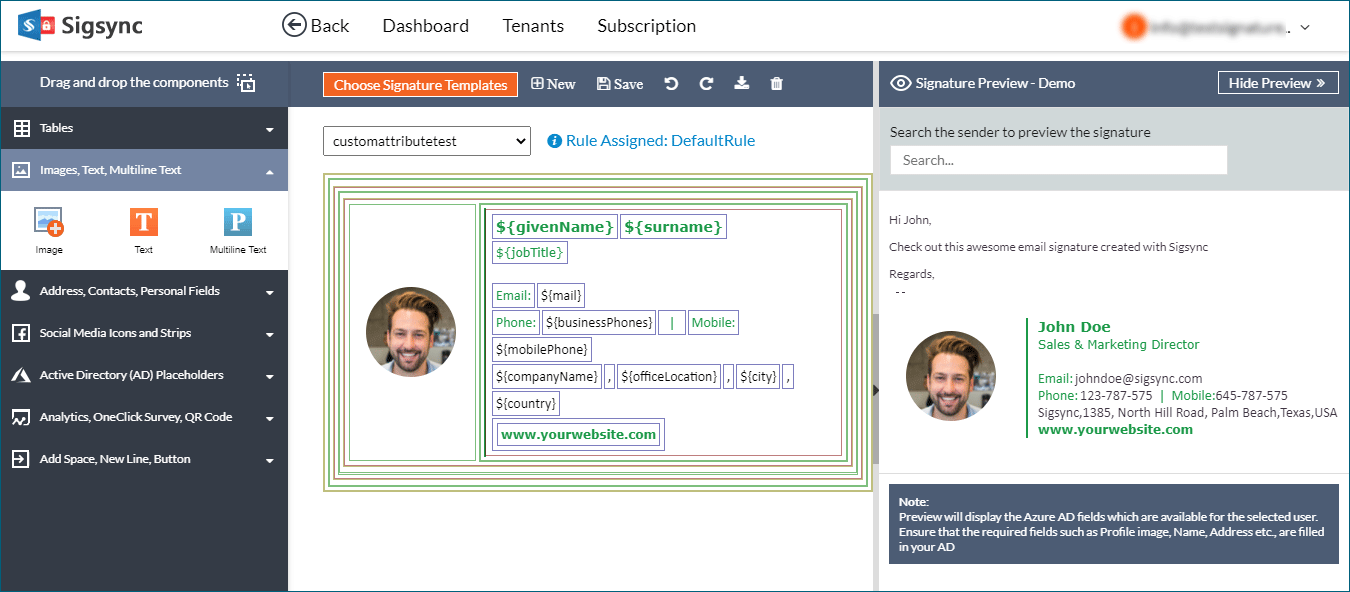Click the sender Search field
The height and width of the screenshot is (592, 1350).
tap(1058, 160)
